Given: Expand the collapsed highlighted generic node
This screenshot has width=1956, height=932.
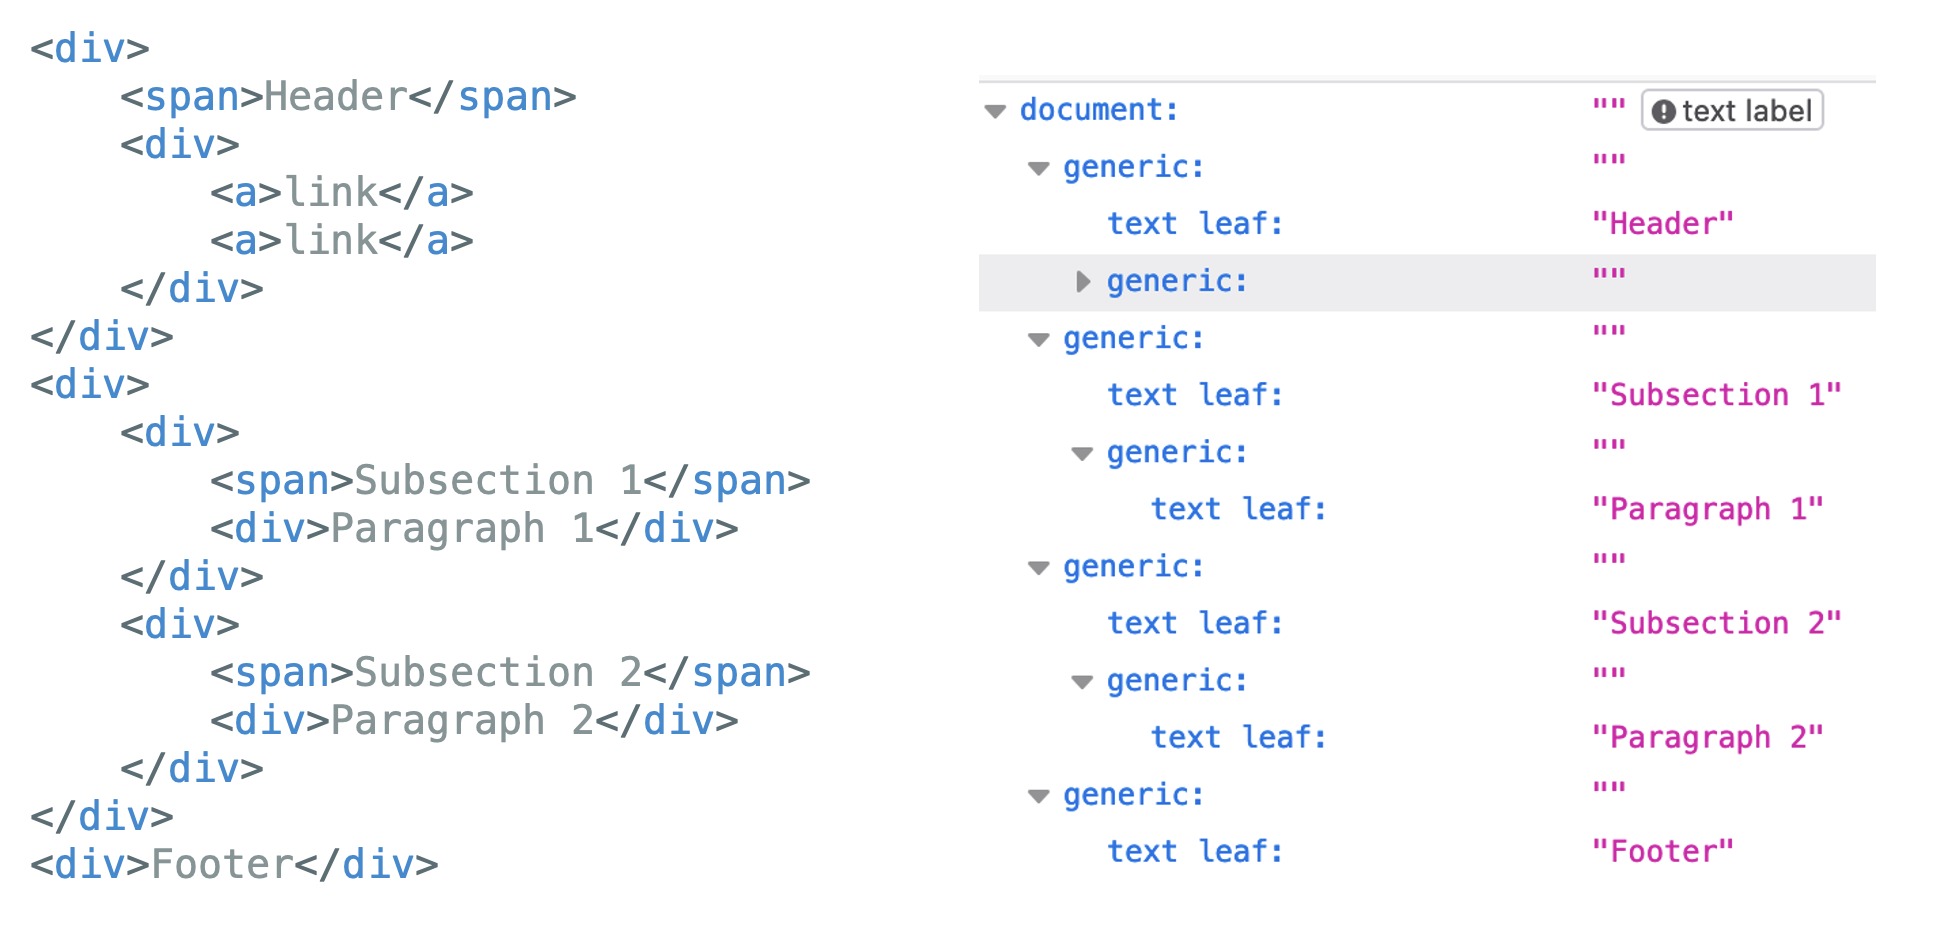Looking at the screenshot, I should (x=1082, y=282).
